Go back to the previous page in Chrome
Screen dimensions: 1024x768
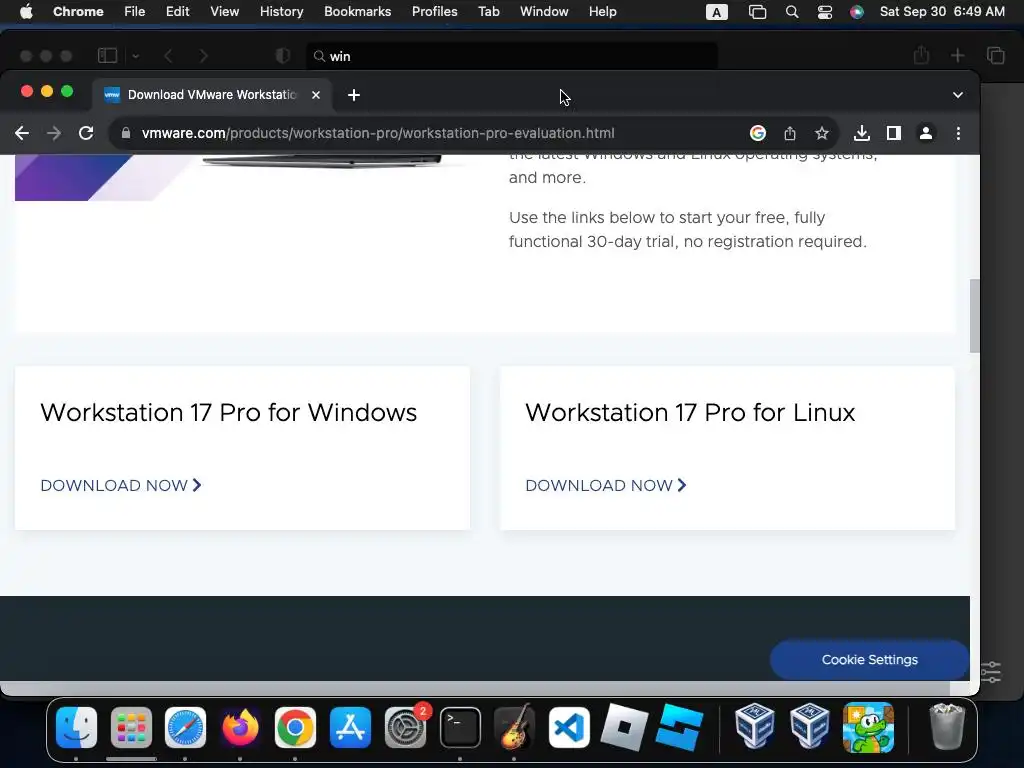22,133
